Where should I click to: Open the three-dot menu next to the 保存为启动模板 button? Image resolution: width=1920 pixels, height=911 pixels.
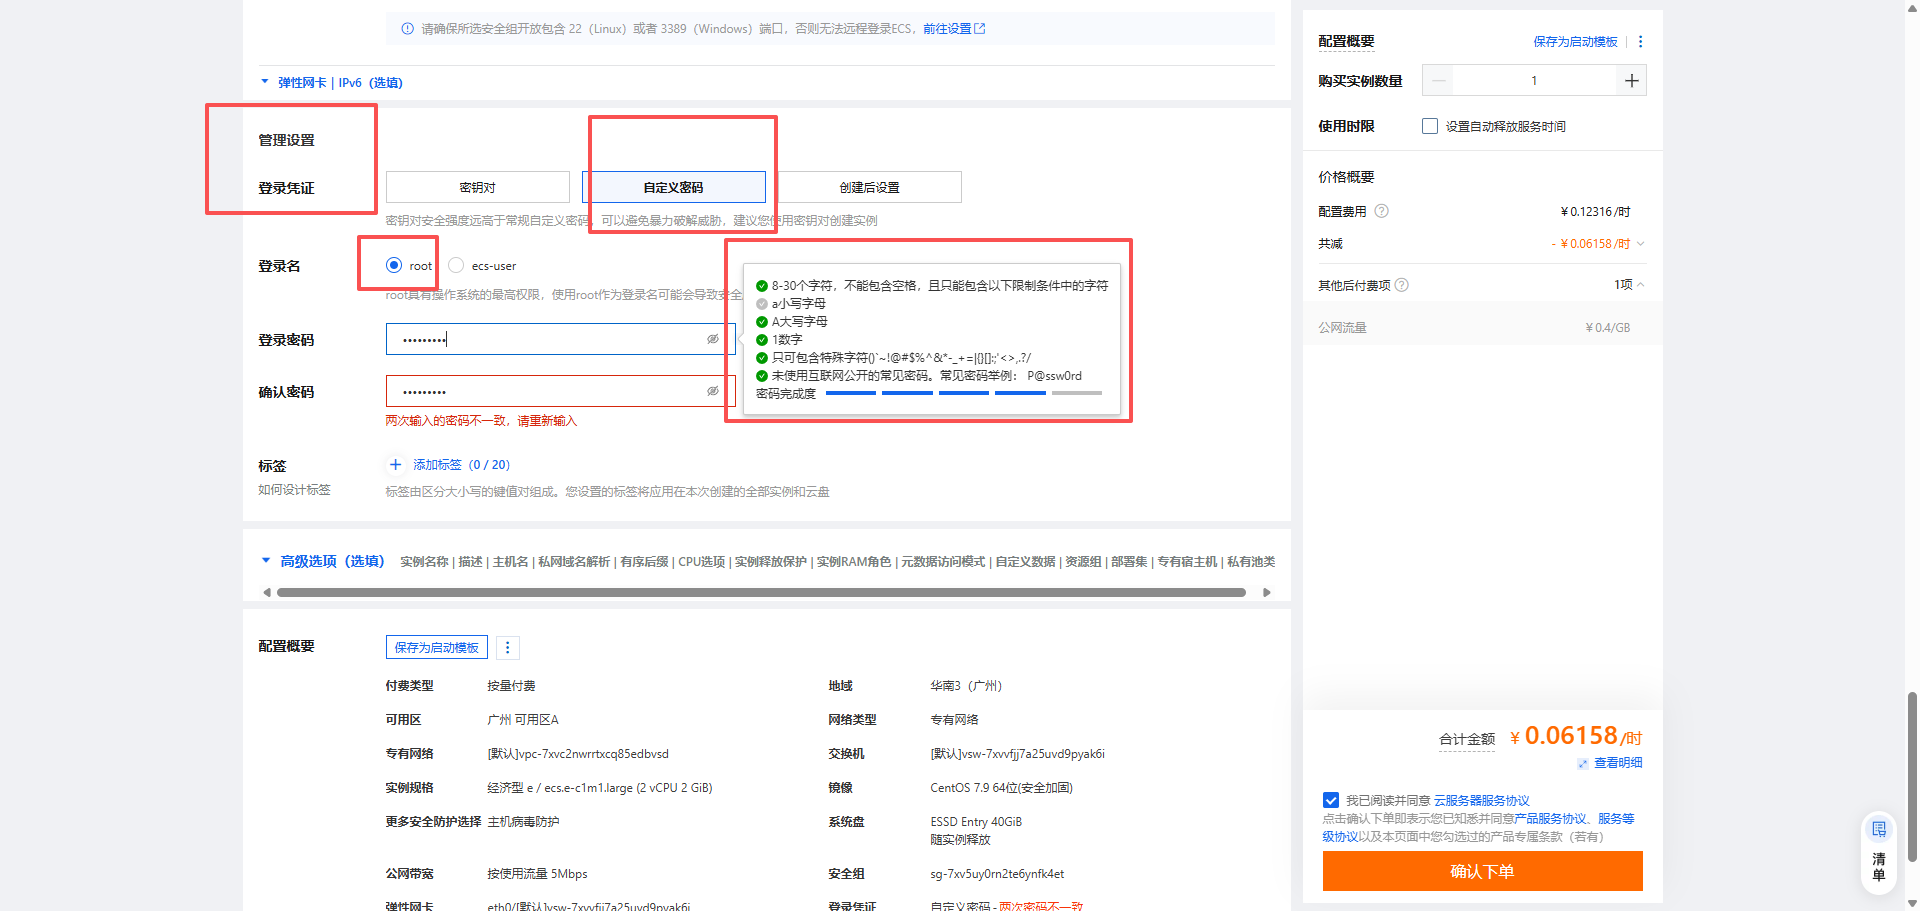[x=507, y=648]
